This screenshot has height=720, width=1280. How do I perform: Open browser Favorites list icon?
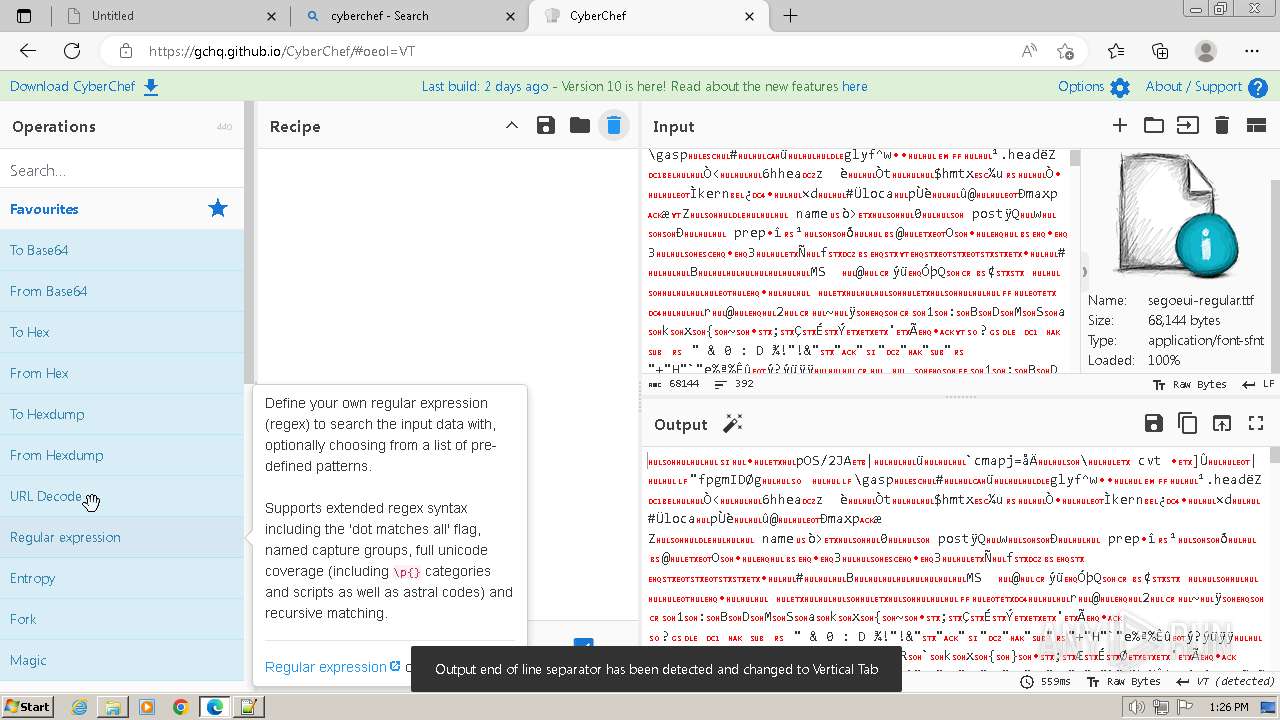(x=1116, y=51)
